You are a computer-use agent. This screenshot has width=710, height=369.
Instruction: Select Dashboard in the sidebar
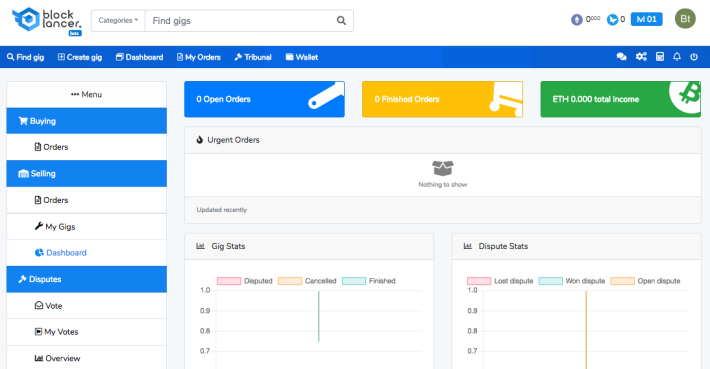pos(86,253)
